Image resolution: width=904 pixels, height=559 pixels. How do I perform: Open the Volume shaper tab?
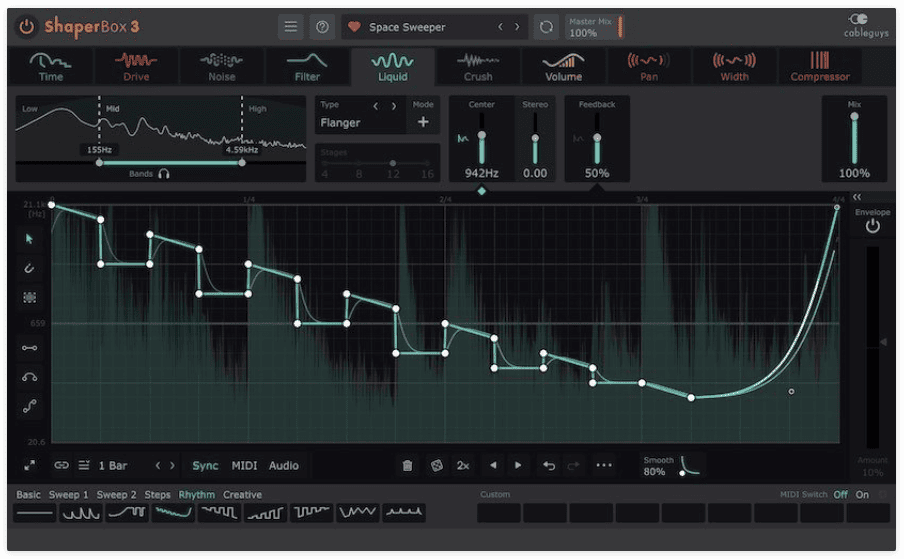click(x=563, y=67)
